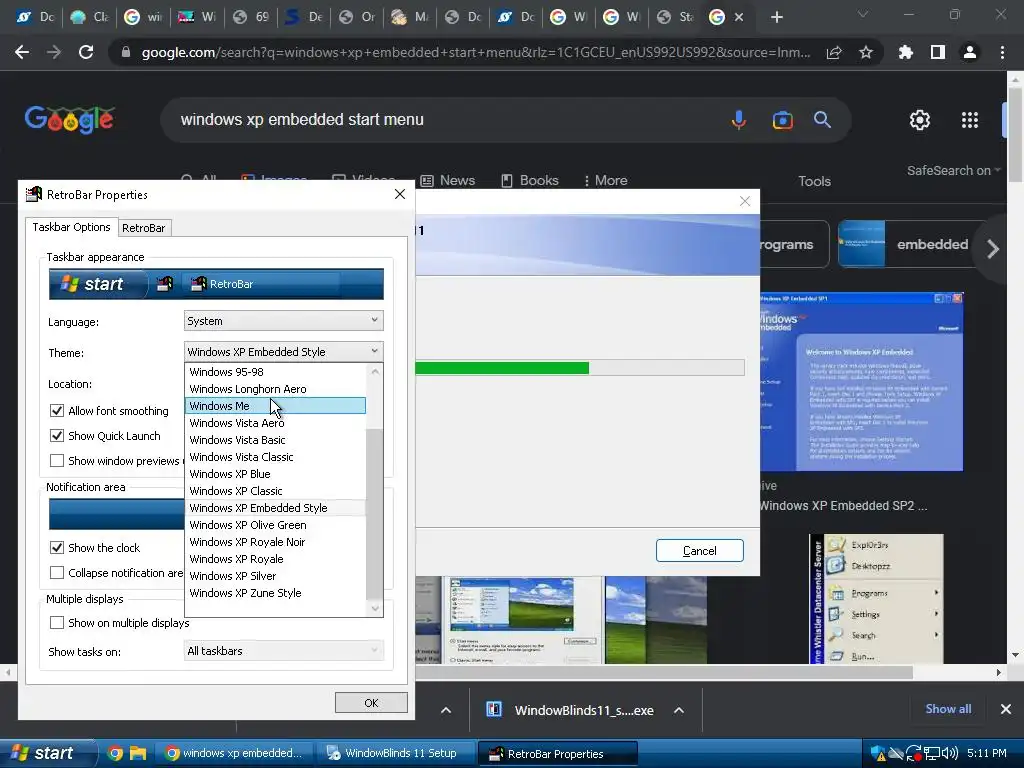Toggle Chrome side panel icon
This screenshot has height=768, width=1024.
click(x=938, y=52)
